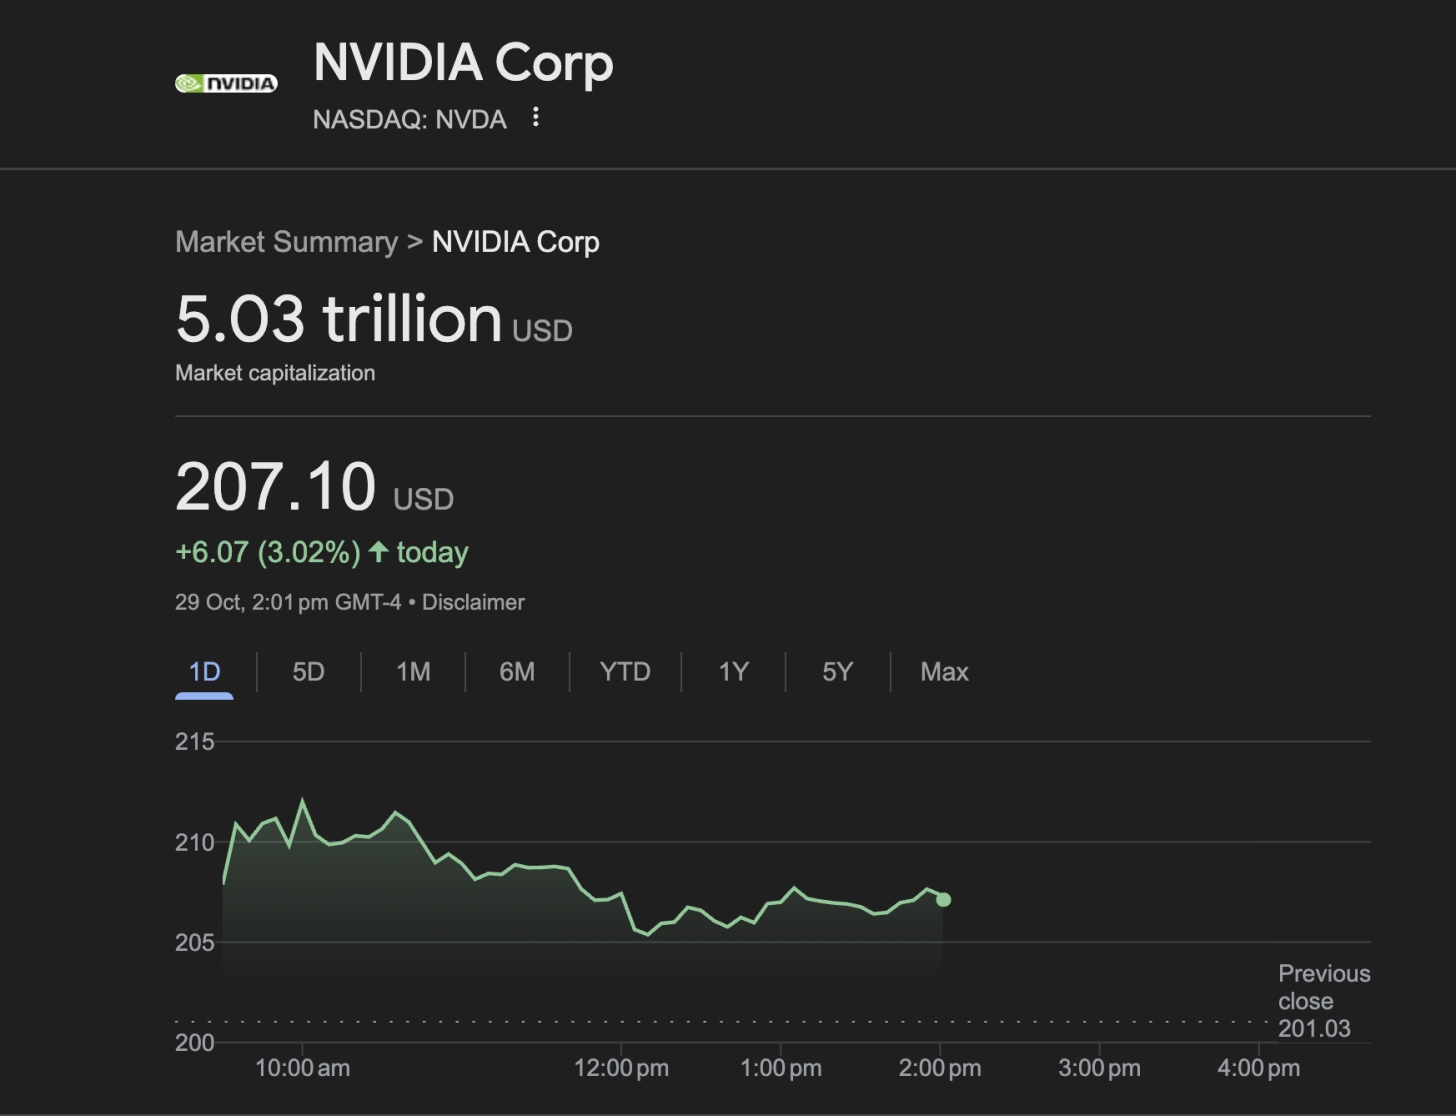
Task: Switch to the 1M time range
Action: point(412,671)
